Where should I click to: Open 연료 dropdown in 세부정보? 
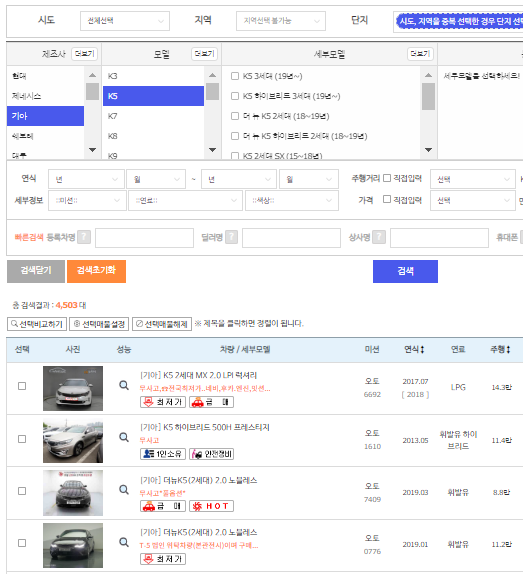click(186, 201)
